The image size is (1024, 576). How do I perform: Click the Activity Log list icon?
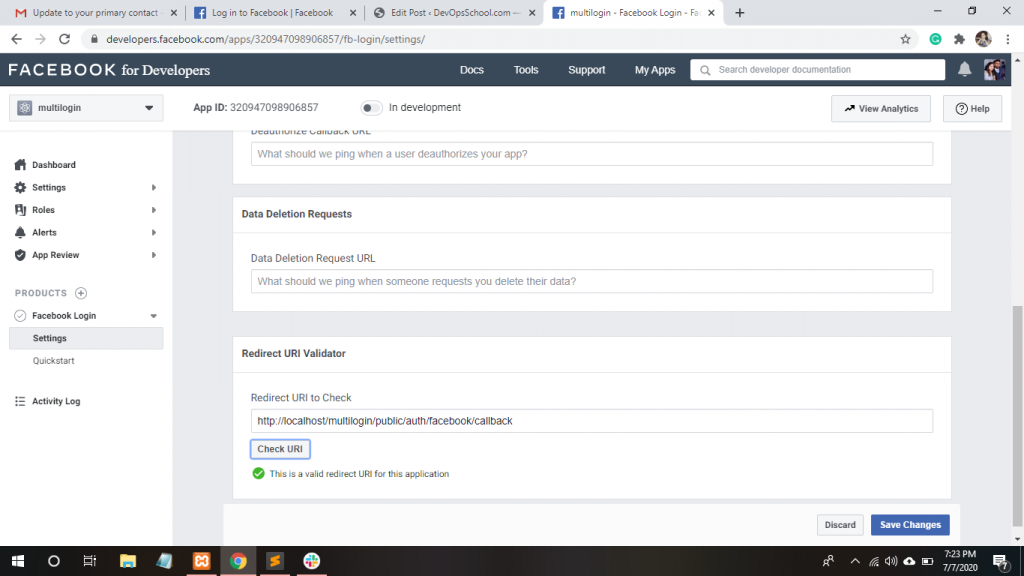pos(20,401)
